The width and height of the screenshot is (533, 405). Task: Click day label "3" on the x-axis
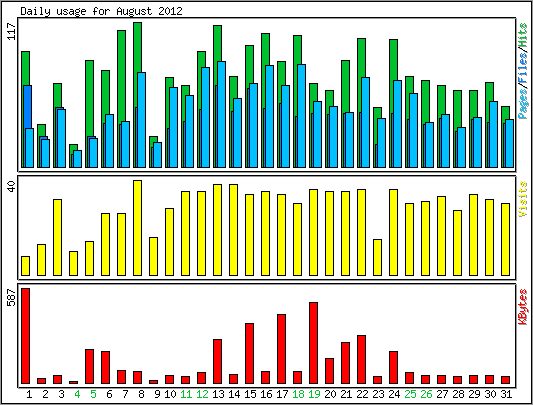tap(61, 394)
